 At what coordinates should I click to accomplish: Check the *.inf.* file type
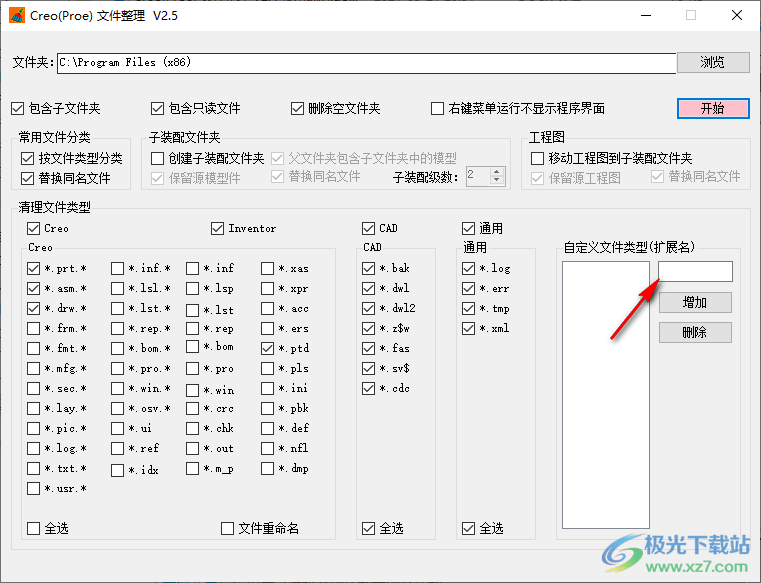(x=117, y=268)
